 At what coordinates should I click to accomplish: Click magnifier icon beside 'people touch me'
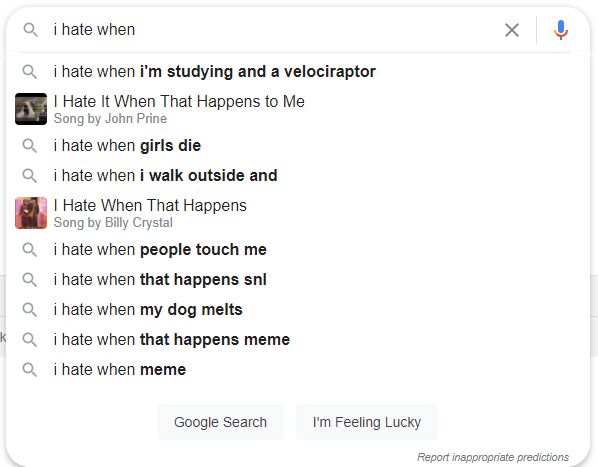tap(30, 250)
